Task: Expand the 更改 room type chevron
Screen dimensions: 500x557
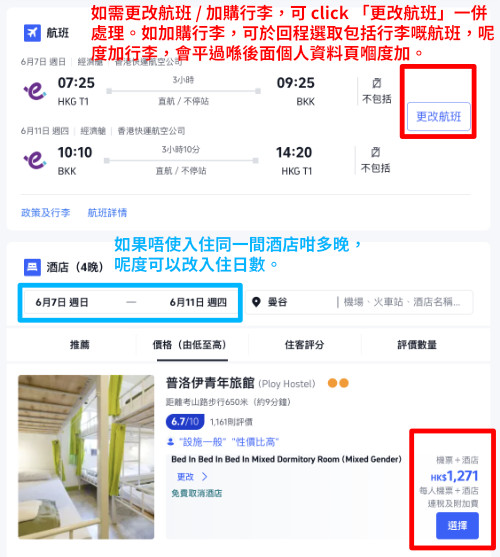Action: 205,476
